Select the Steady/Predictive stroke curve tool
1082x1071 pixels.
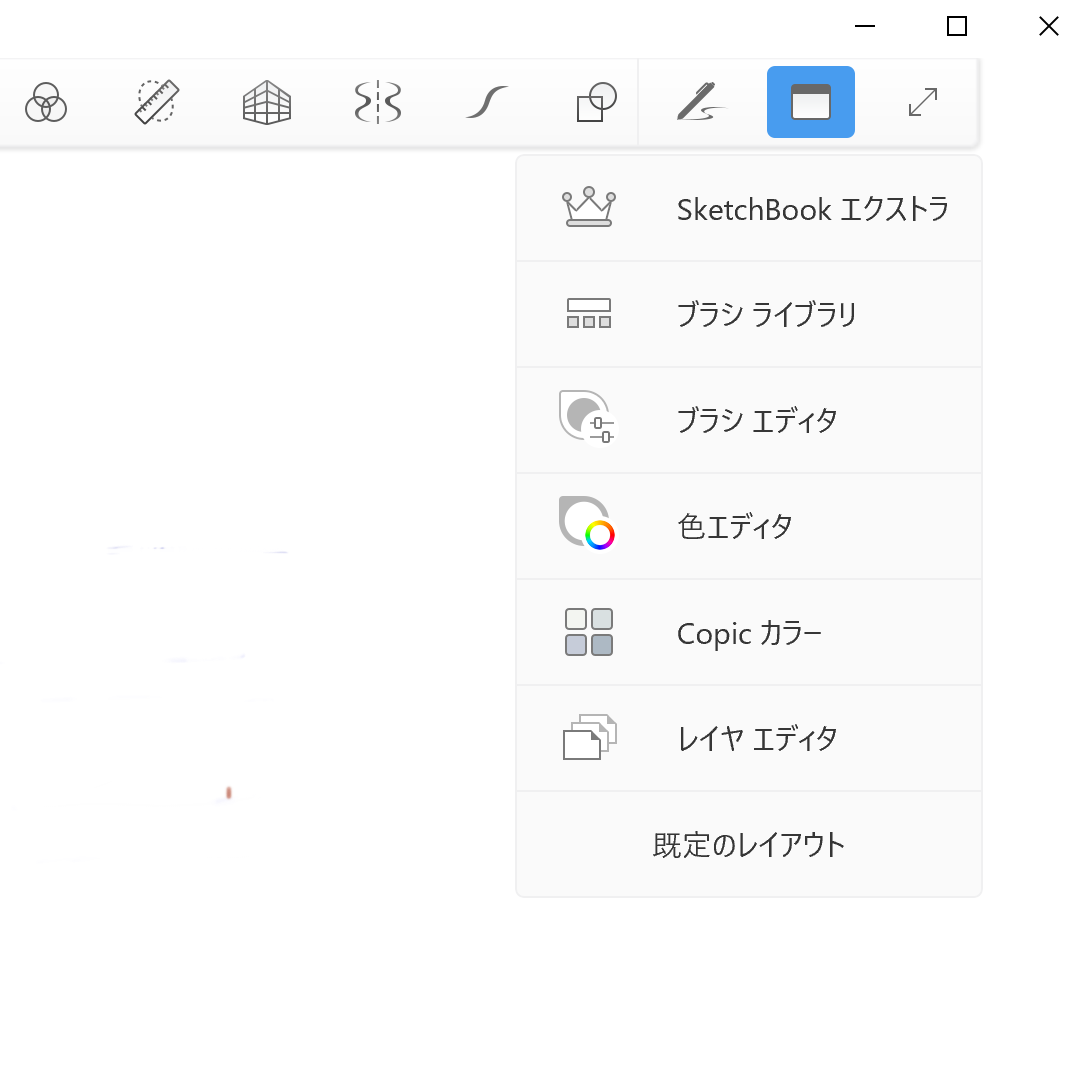pyautogui.click(x=487, y=102)
